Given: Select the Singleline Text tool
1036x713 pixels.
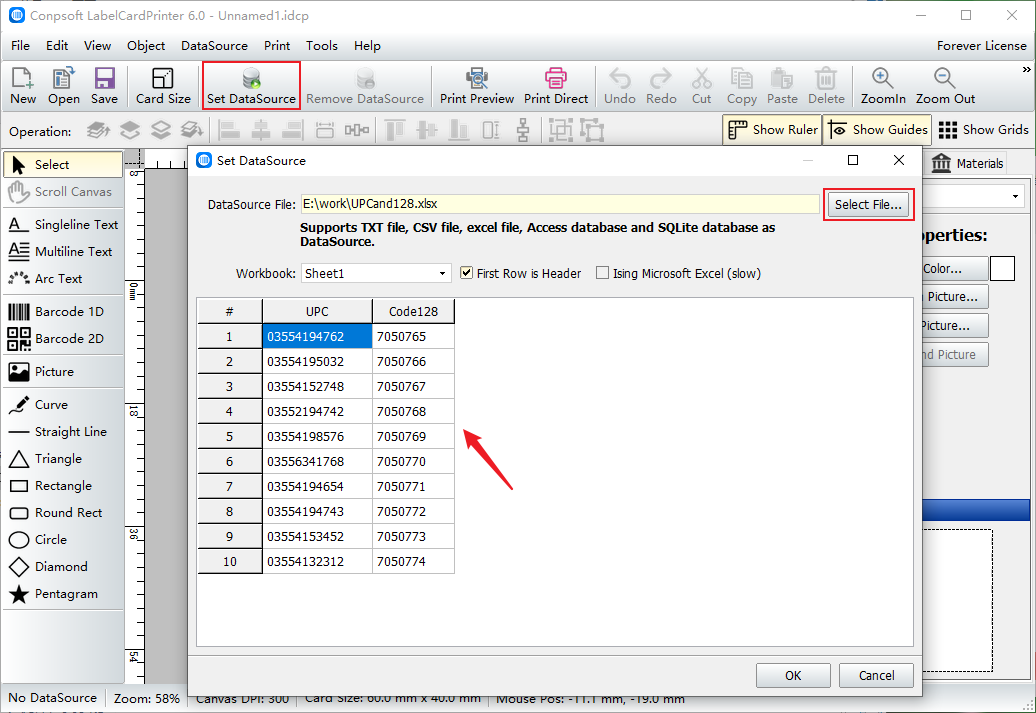Looking at the screenshot, I should click(63, 225).
